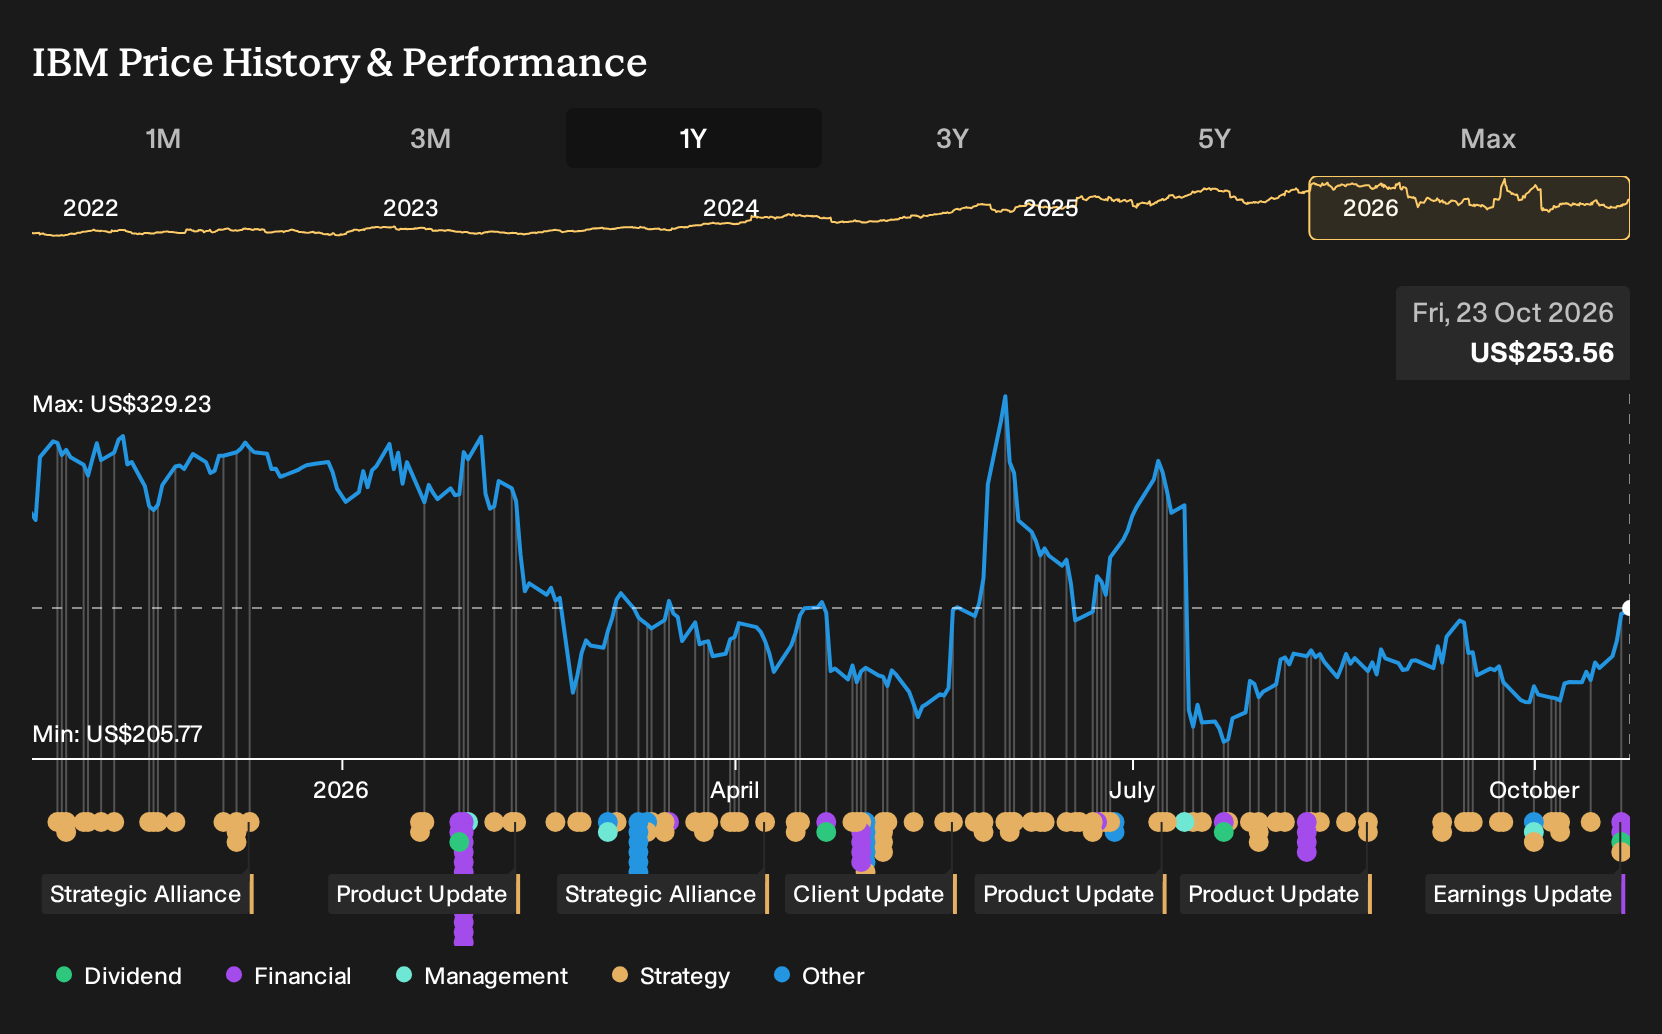Click the highlighted range window on the overview chart

(x=1469, y=208)
